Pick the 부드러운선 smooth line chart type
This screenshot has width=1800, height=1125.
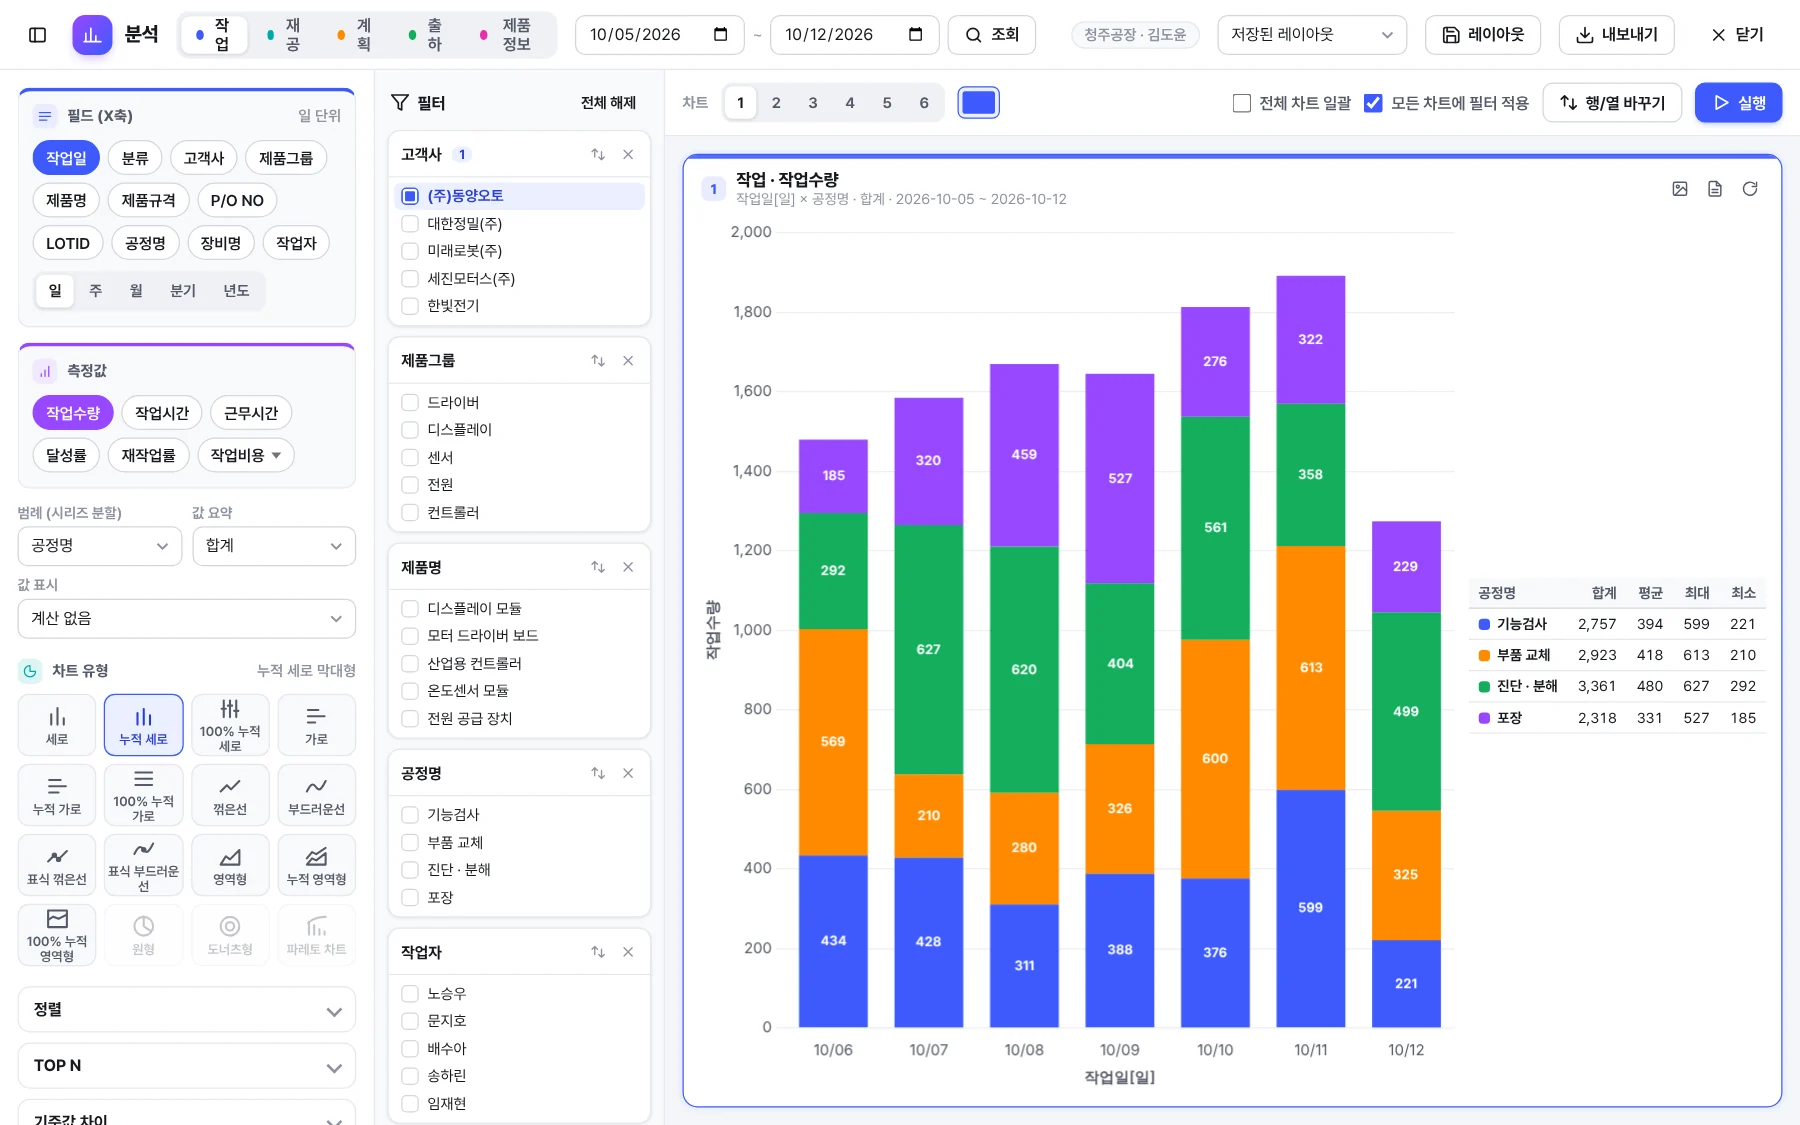click(x=316, y=795)
